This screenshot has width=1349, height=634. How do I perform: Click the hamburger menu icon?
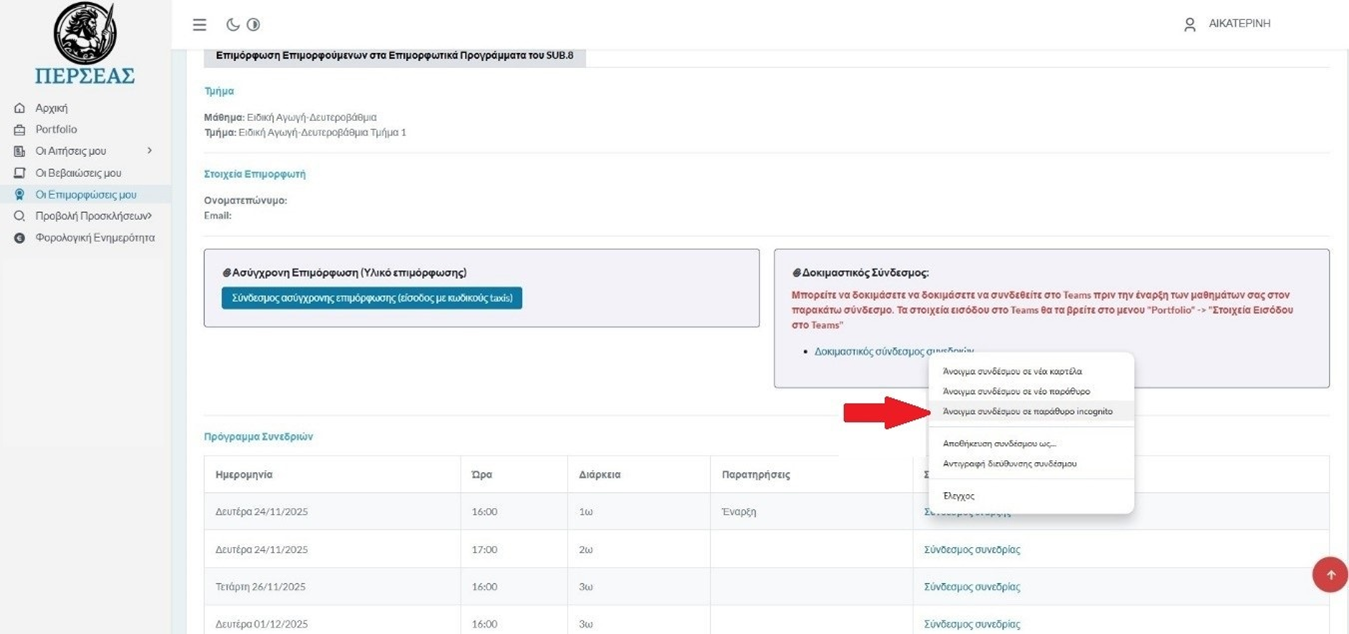click(200, 25)
